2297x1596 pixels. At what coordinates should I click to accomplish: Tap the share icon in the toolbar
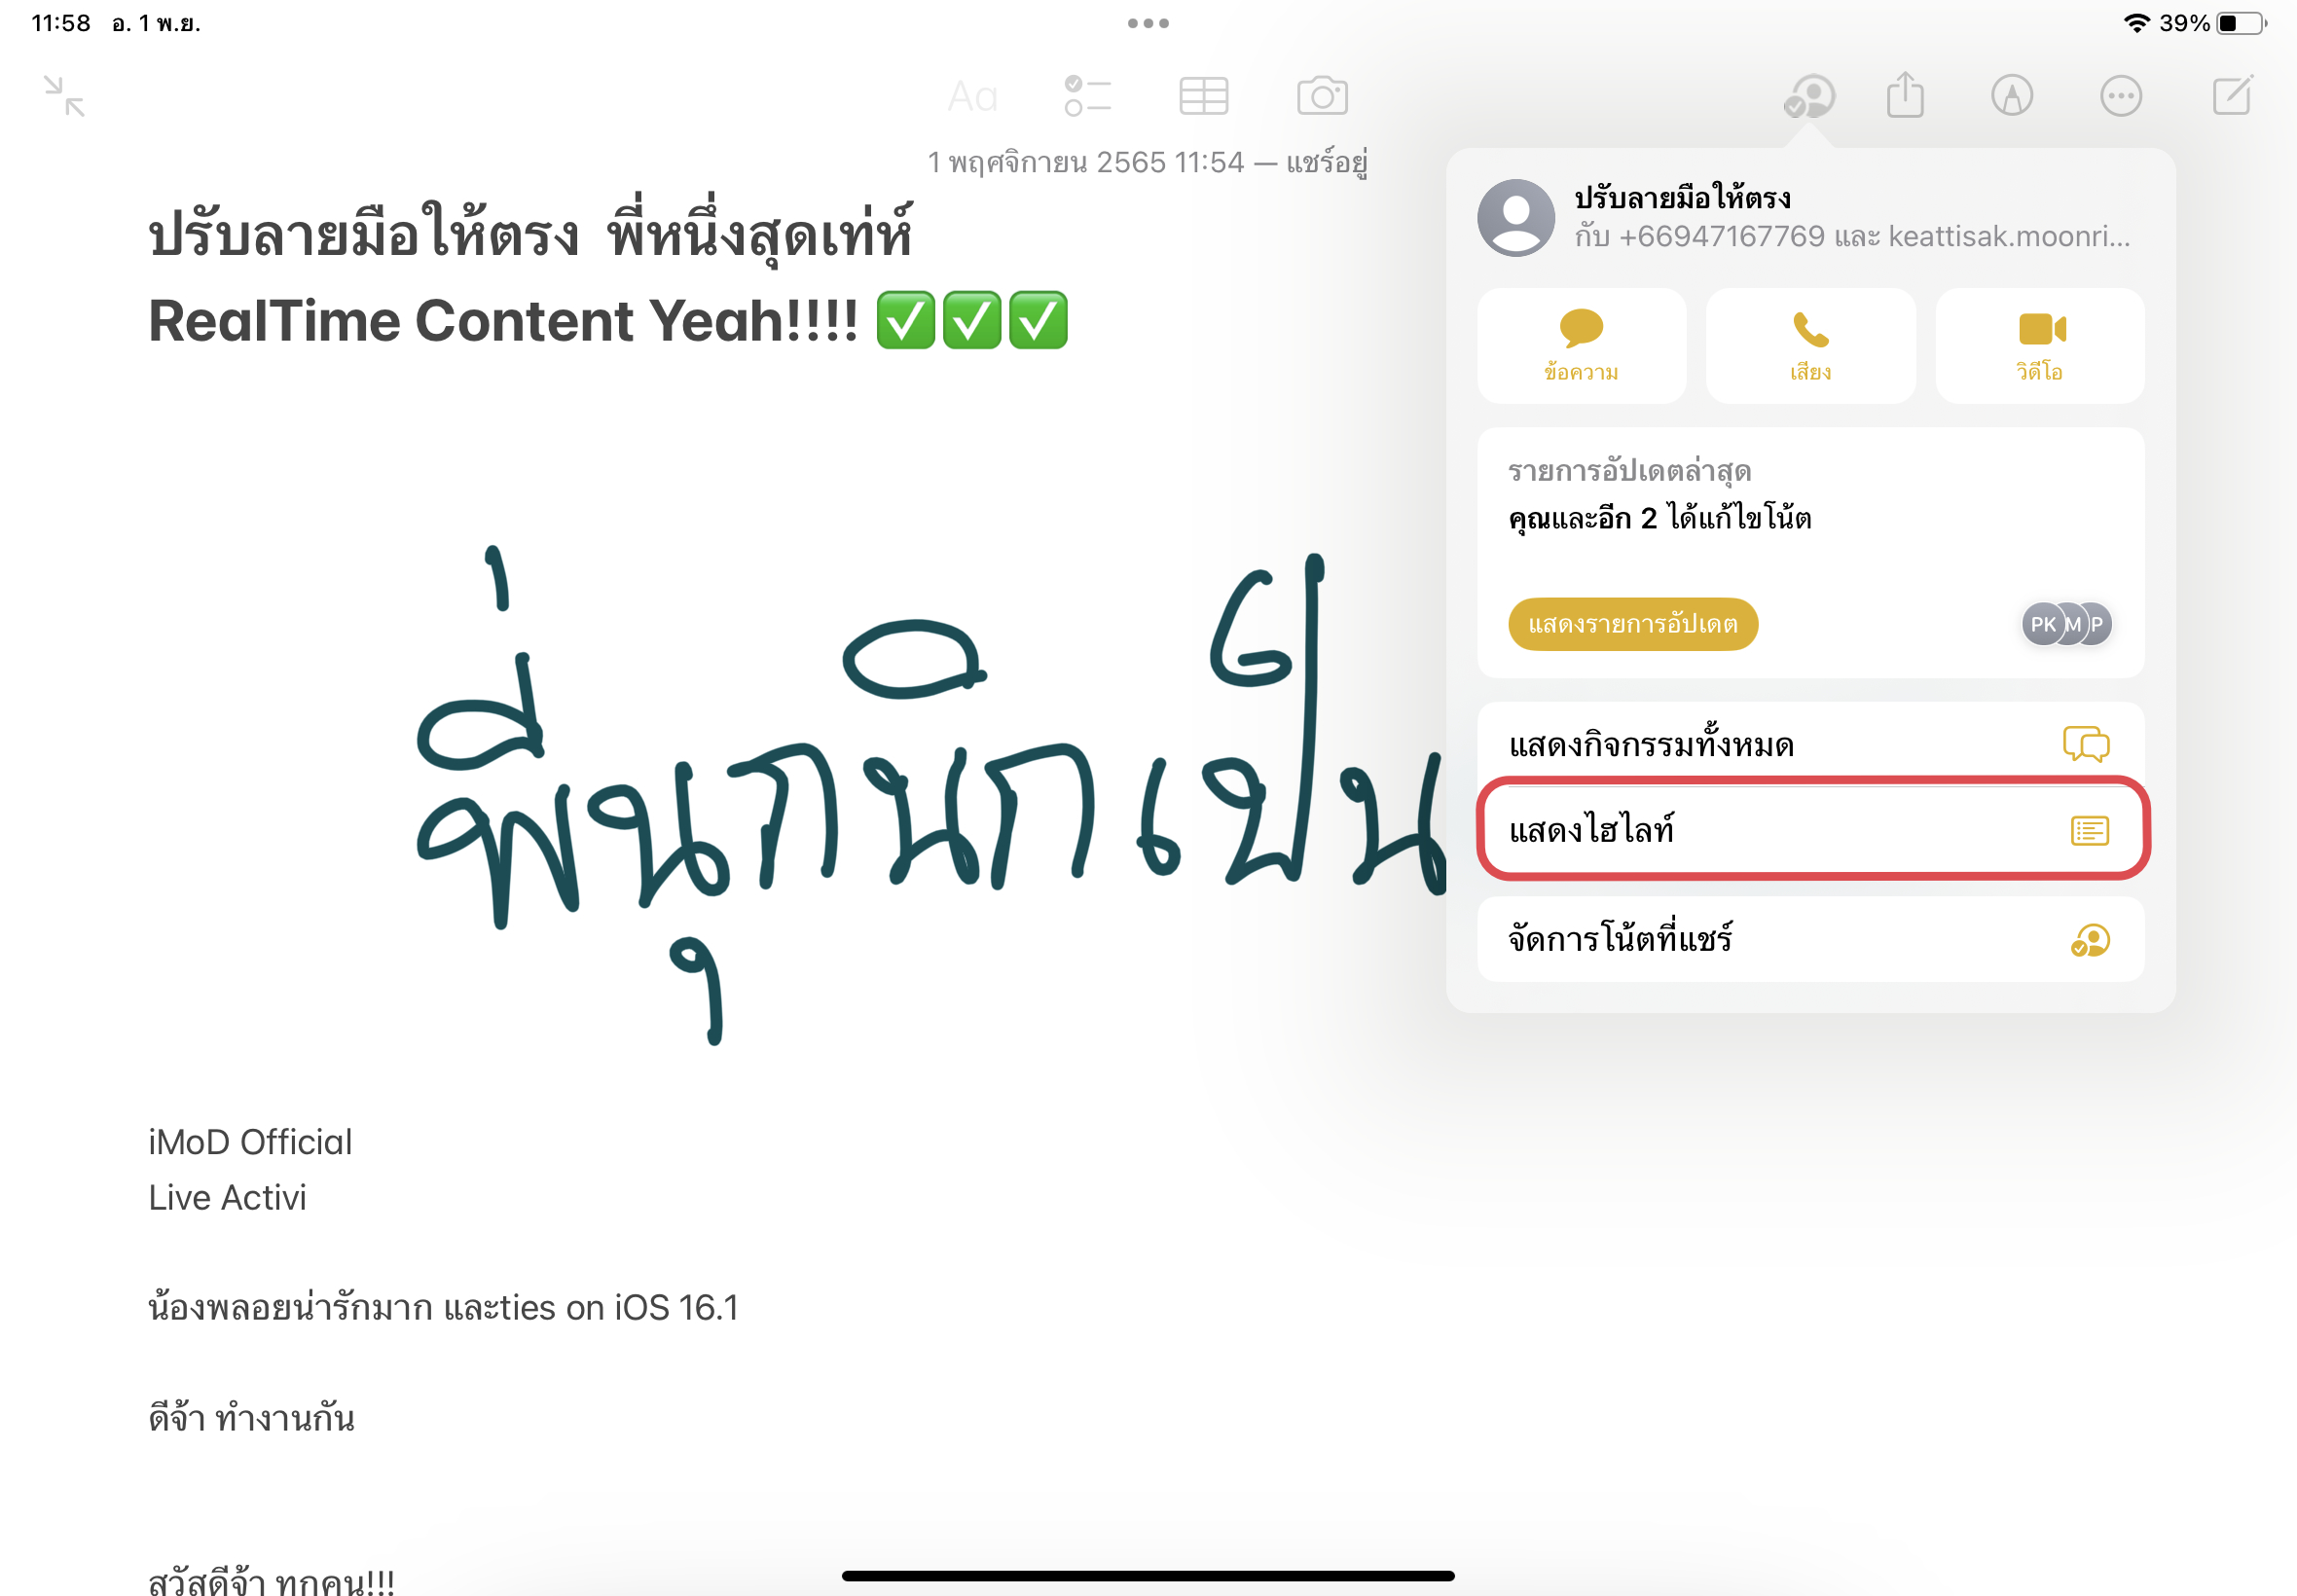(x=1905, y=94)
